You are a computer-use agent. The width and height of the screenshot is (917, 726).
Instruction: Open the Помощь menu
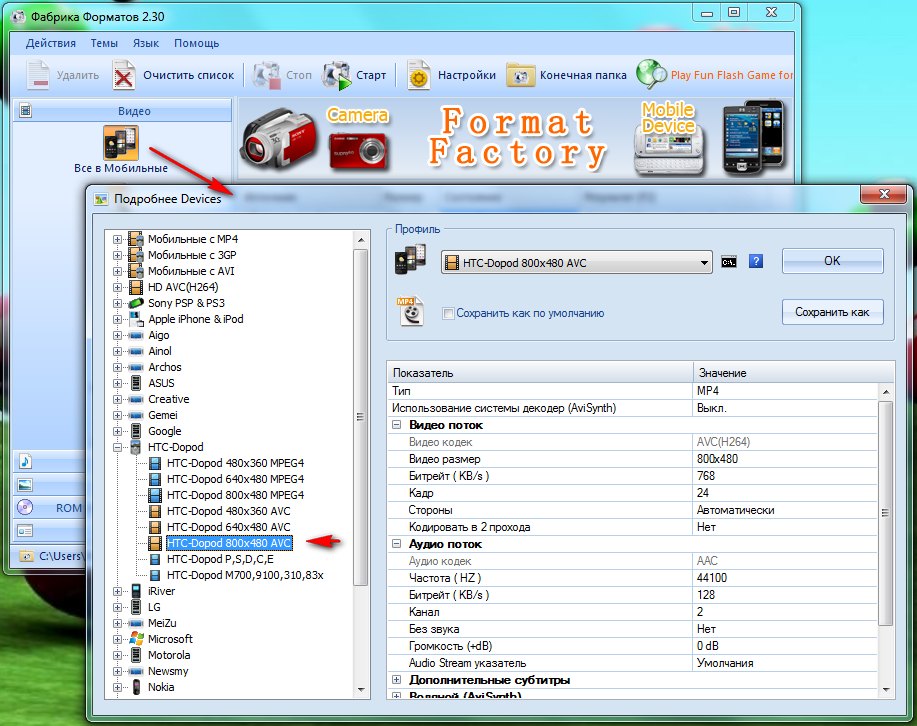[x=196, y=44]
